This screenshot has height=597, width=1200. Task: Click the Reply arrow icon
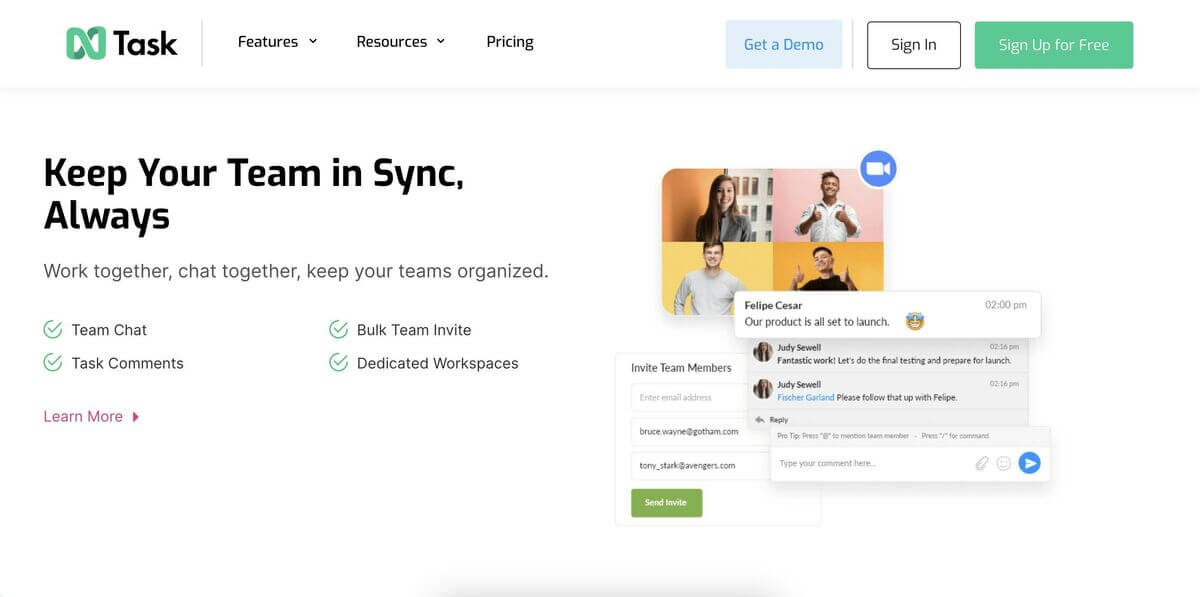(x=760, y=420)
